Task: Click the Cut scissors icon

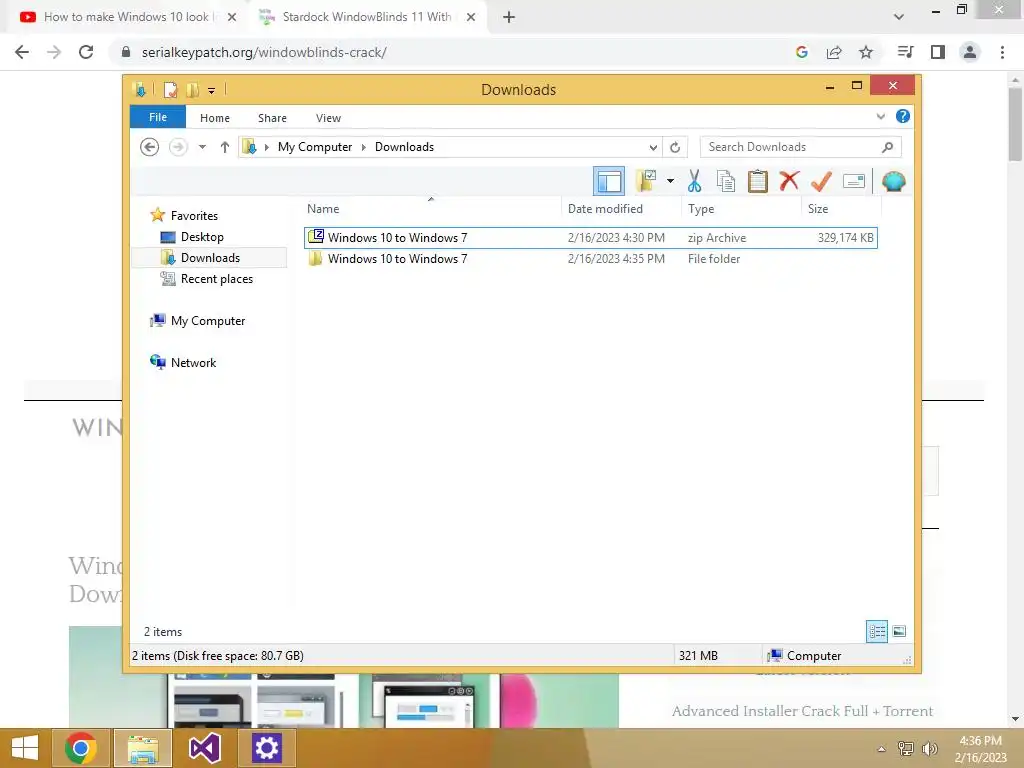Action: tap(694, 181)
